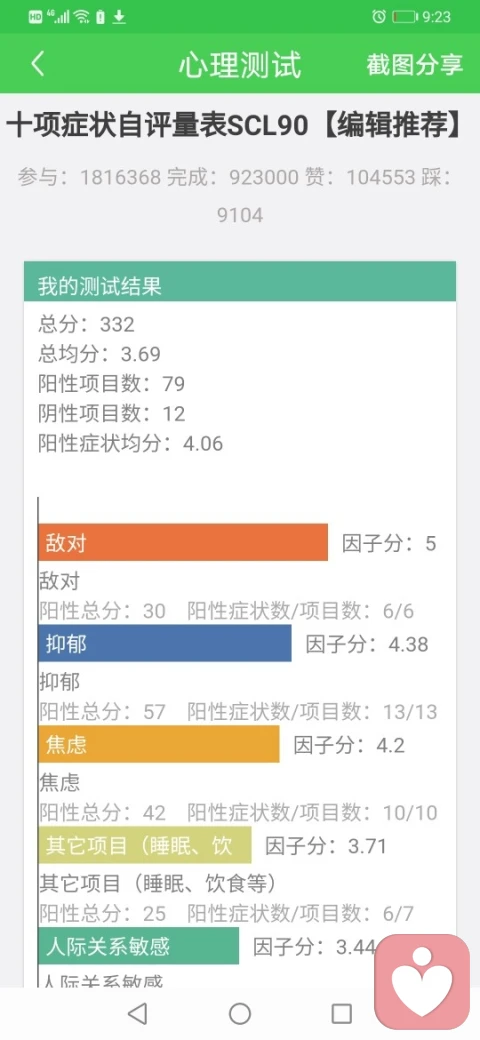The width and height of the screenshot is (480, 1040).
Task: Select the 其它项目（睡眠、饮 bar
Action: tap(145, 845)
